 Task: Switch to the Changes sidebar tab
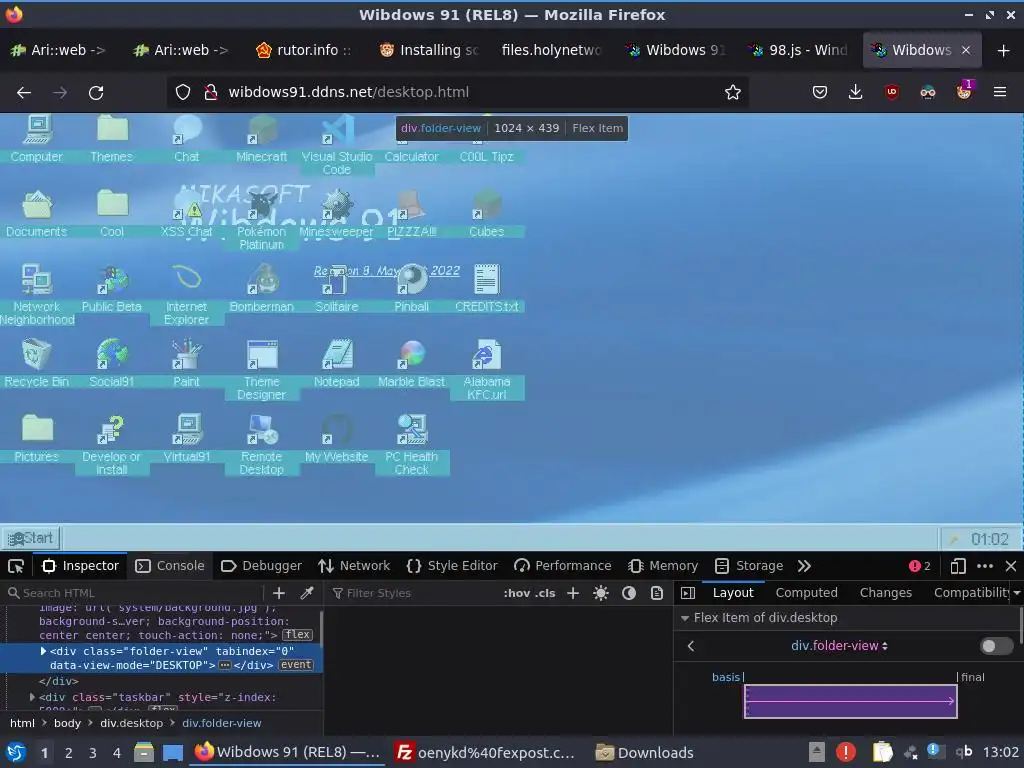(x=886, y=593)
